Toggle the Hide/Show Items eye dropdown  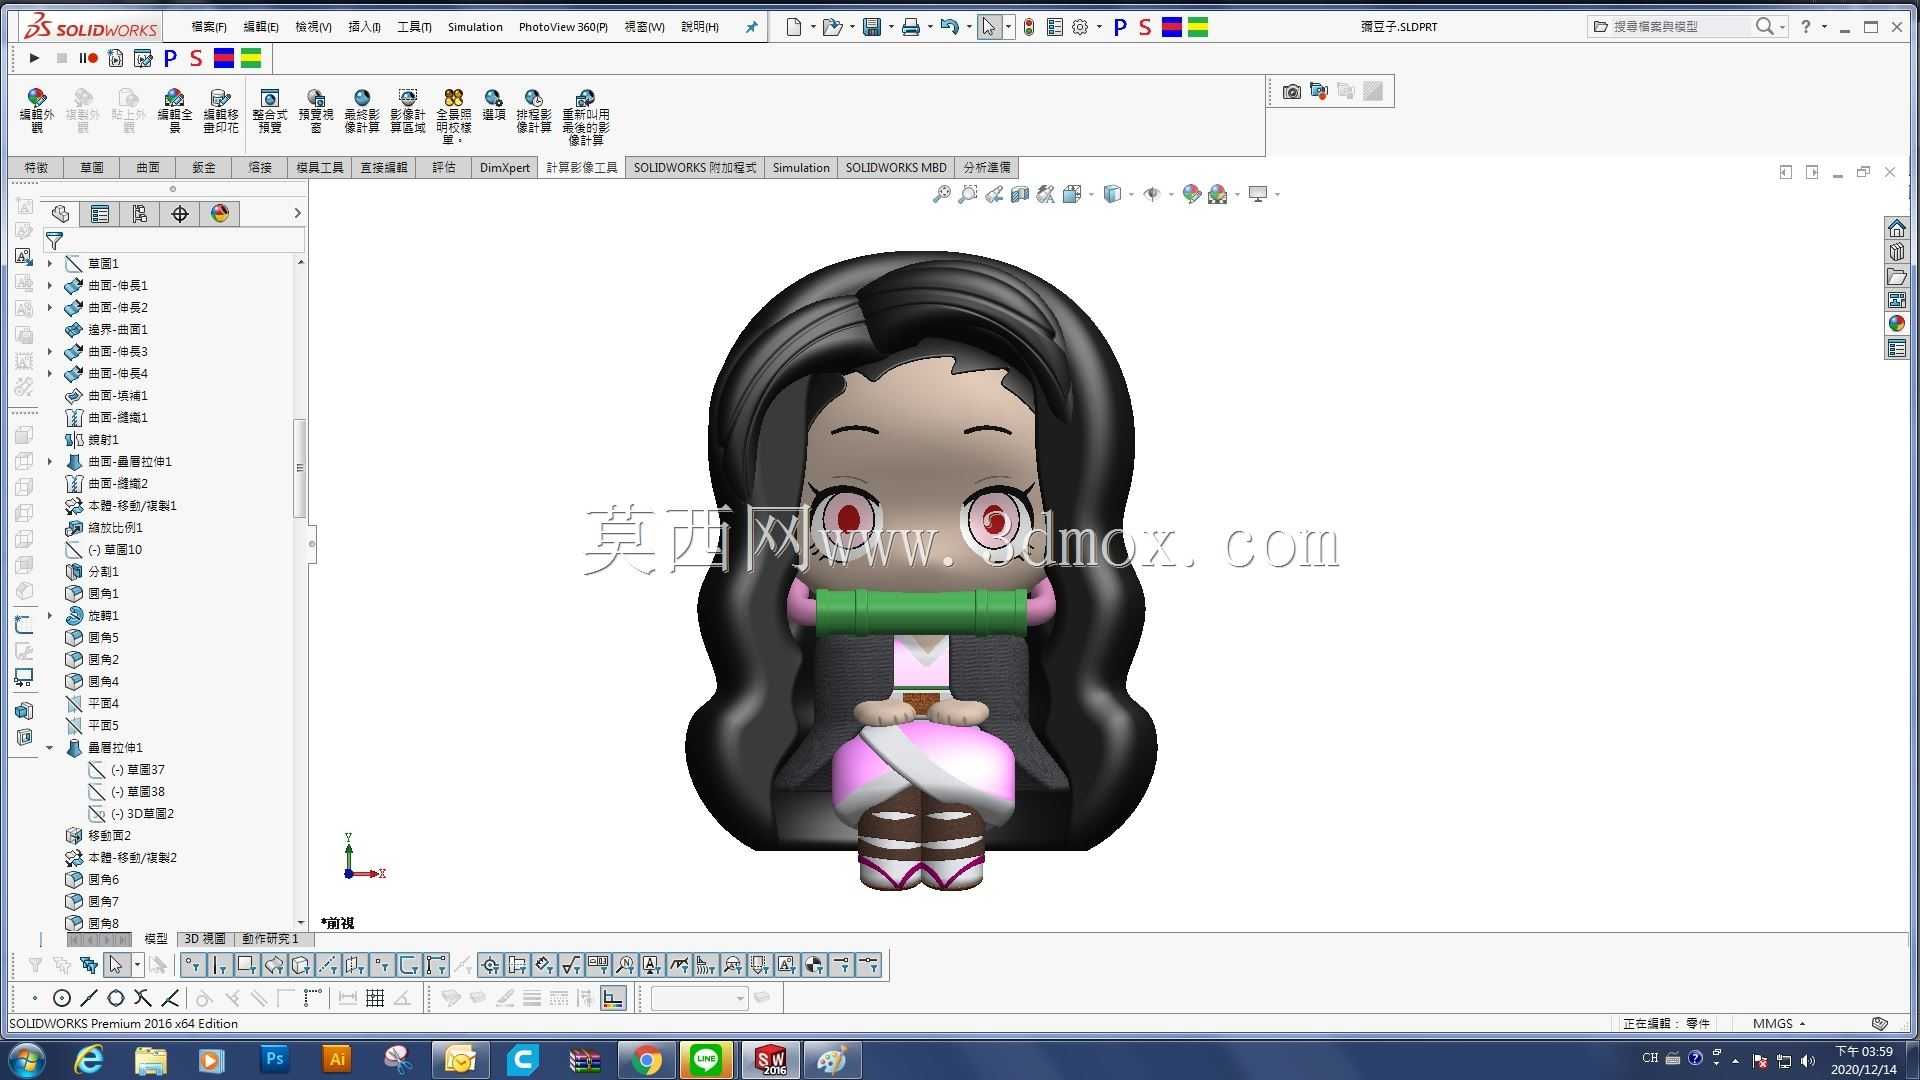point(1156,194)
